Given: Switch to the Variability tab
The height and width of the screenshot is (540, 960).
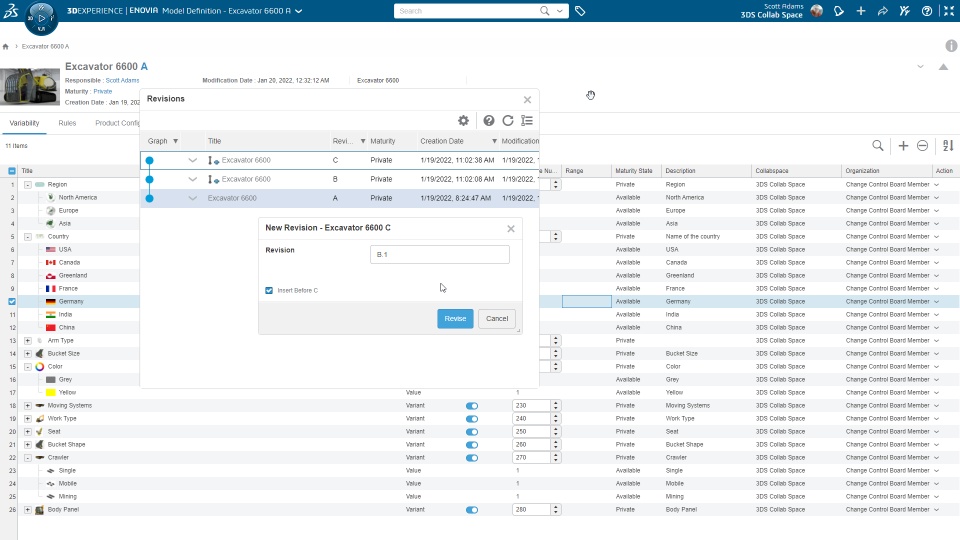Looking at the screenshot, I should click(24, 123).
